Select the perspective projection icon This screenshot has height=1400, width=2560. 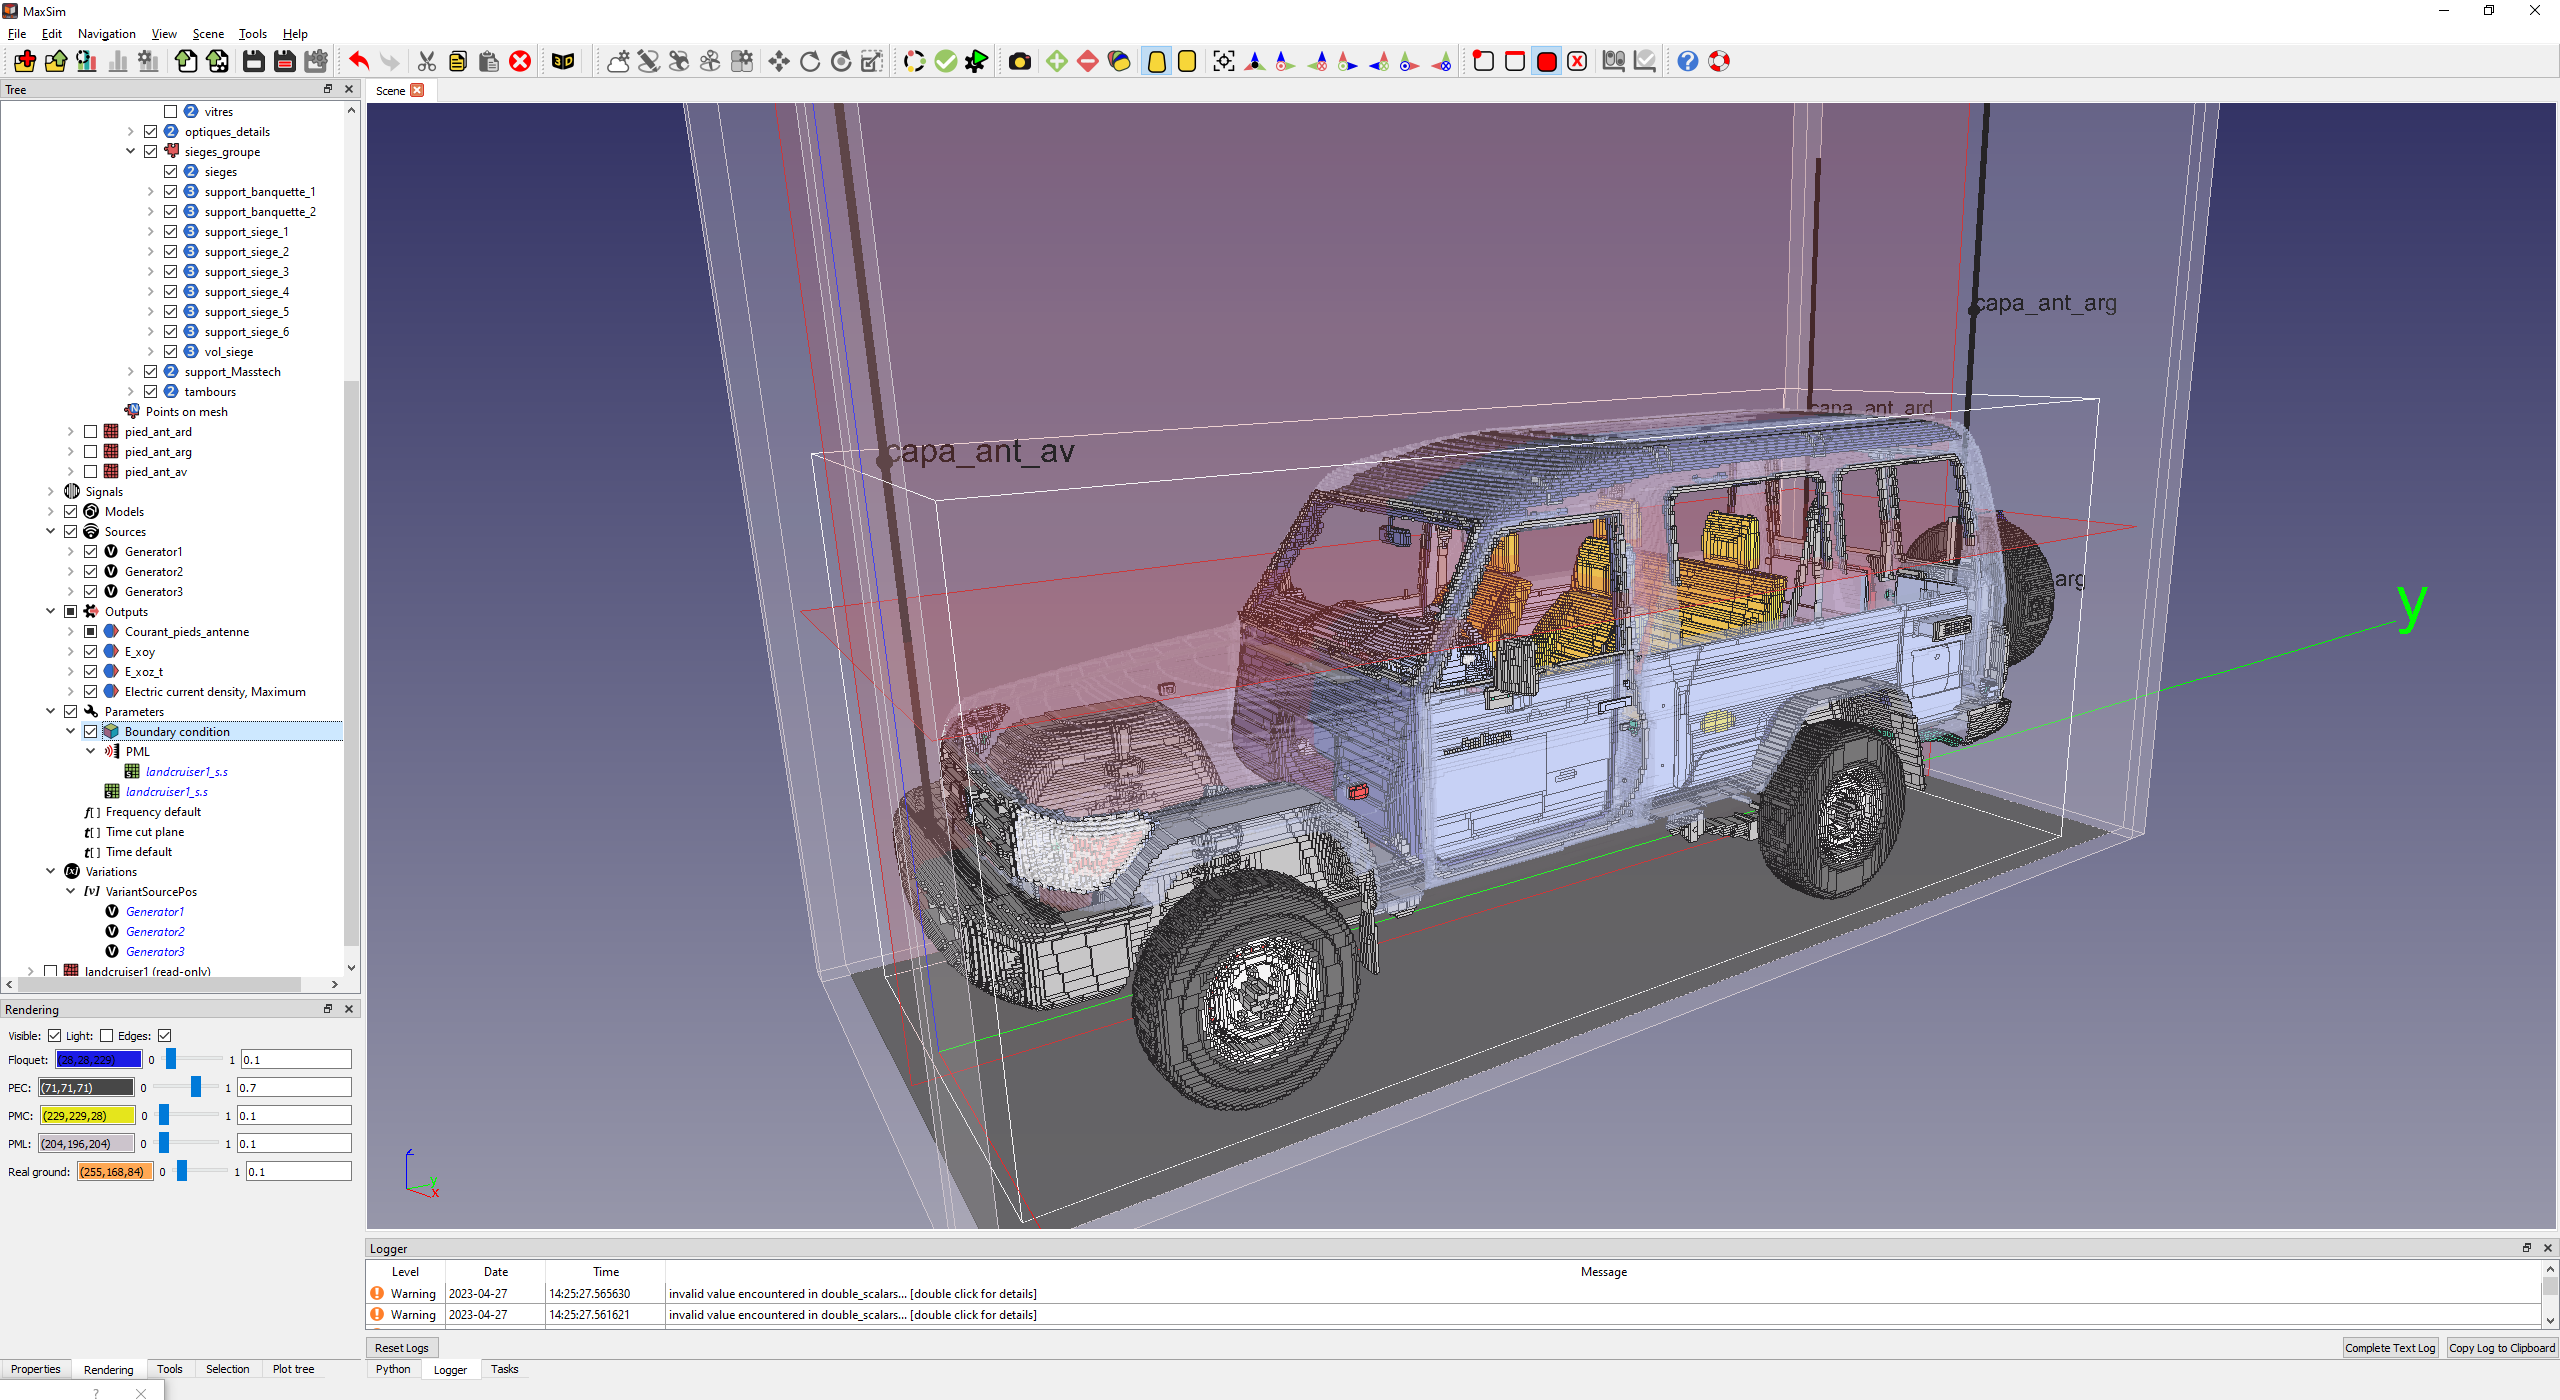click(1156, 62)
